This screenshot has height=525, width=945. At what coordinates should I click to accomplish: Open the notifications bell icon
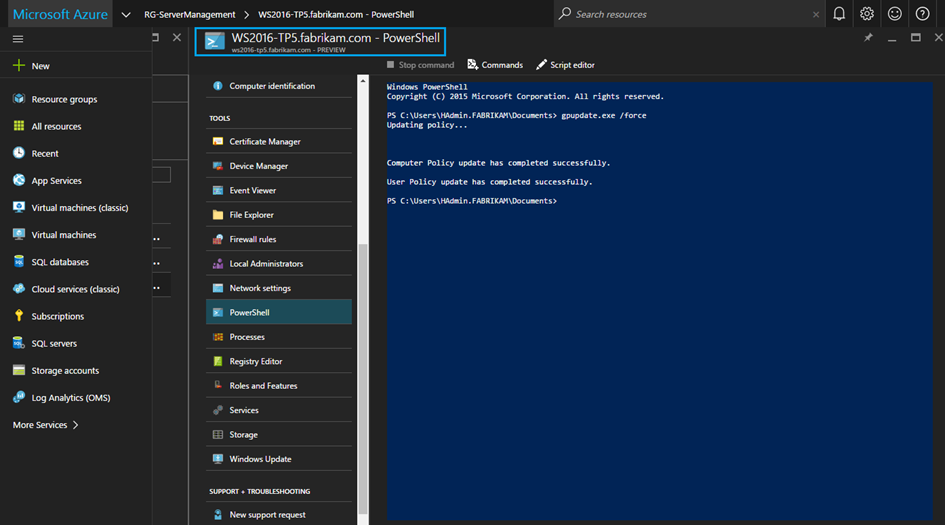838,14
